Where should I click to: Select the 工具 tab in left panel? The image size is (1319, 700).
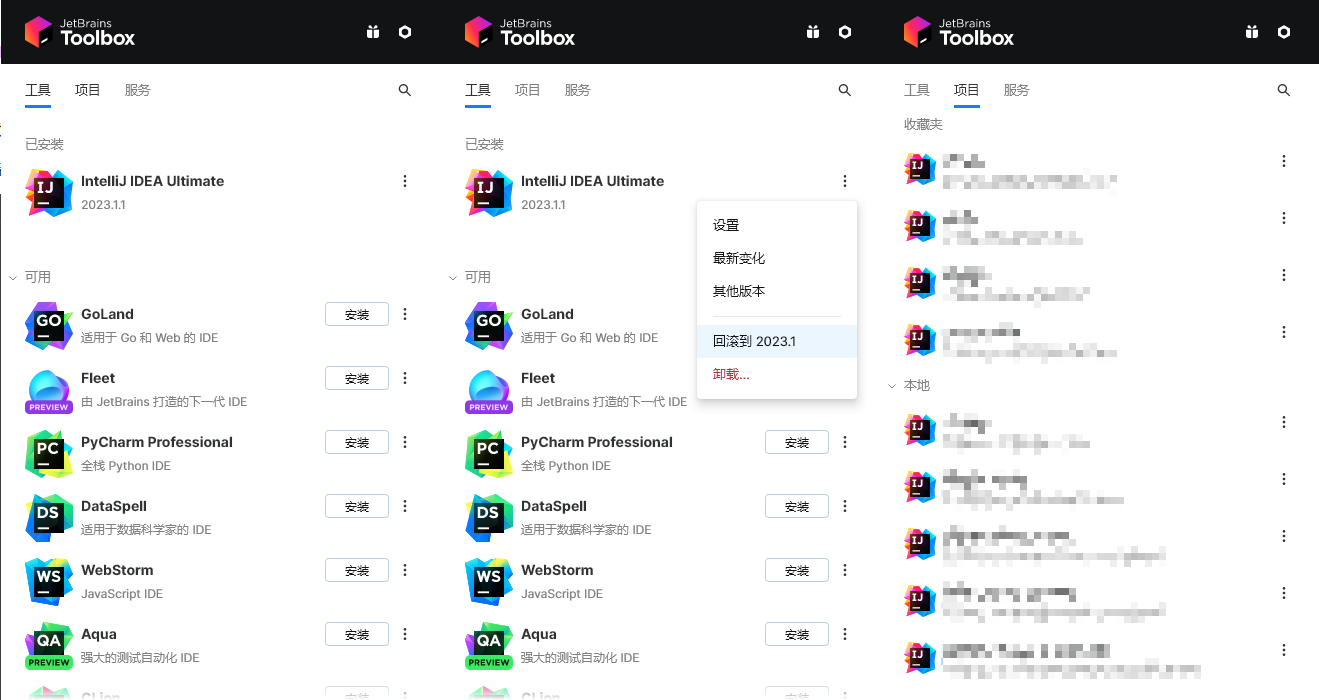coord(38,90)
